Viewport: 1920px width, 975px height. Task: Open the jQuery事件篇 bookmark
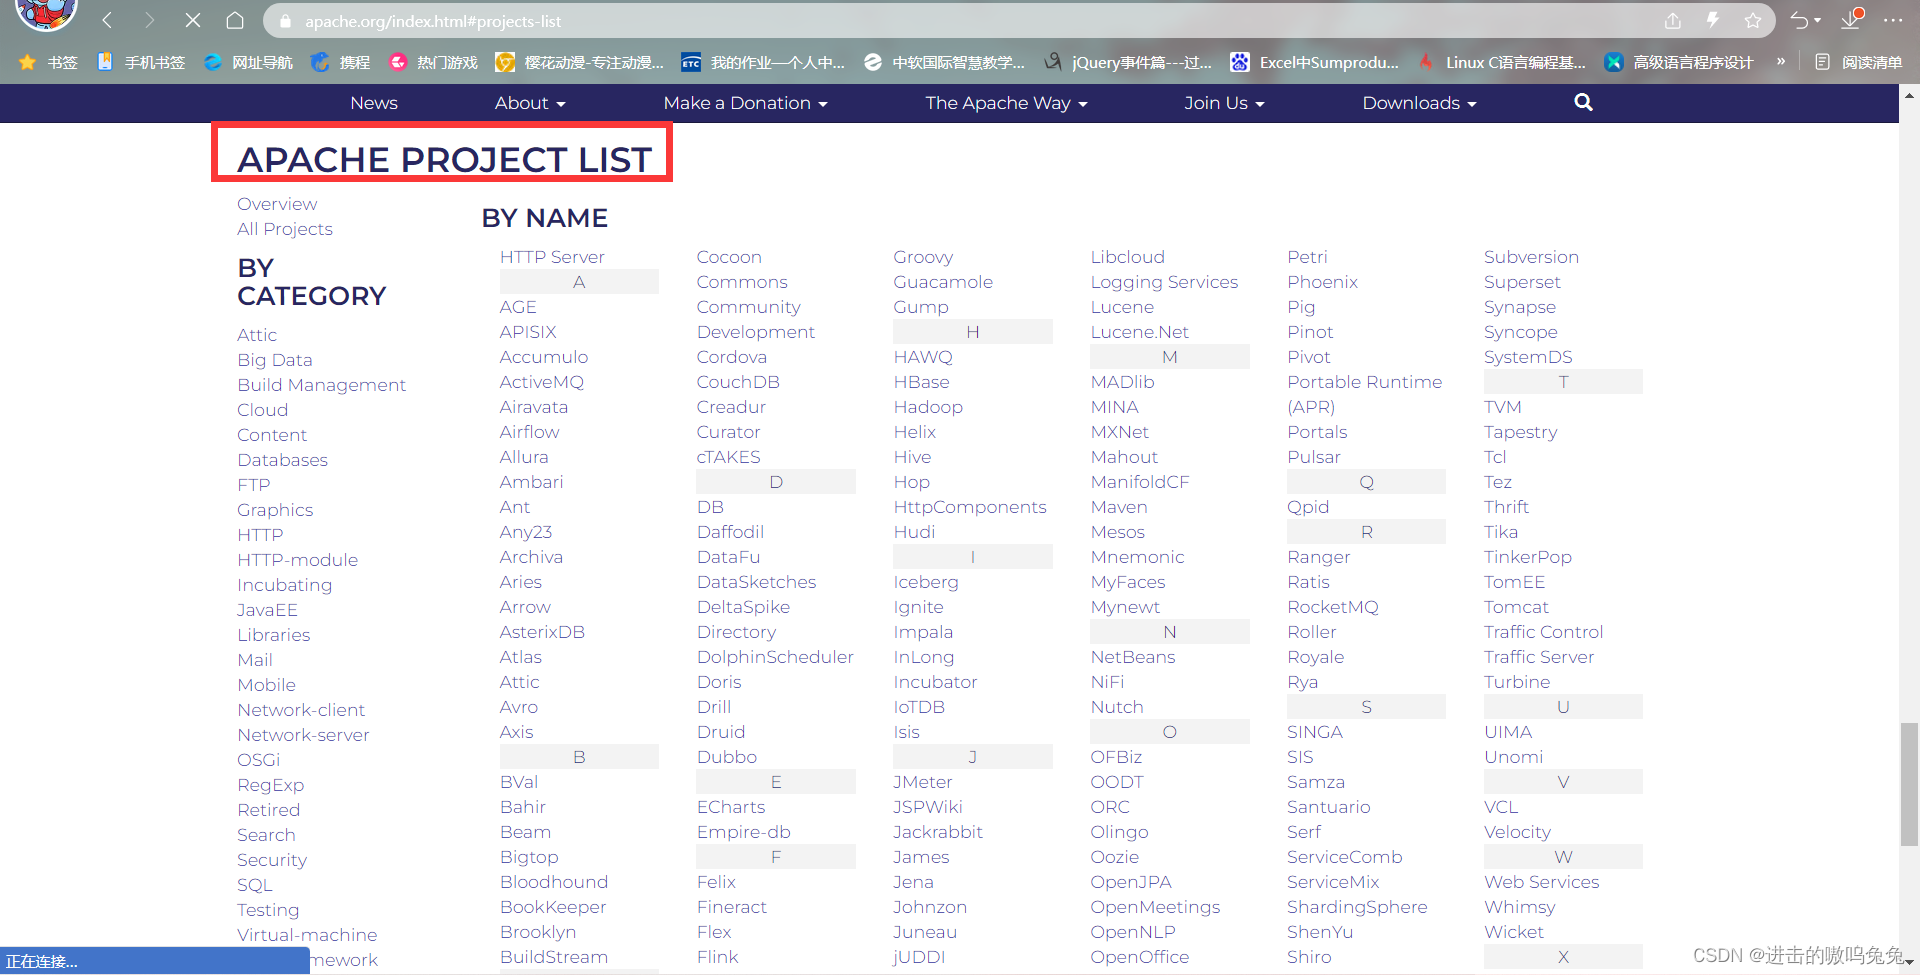point(1128,62)
